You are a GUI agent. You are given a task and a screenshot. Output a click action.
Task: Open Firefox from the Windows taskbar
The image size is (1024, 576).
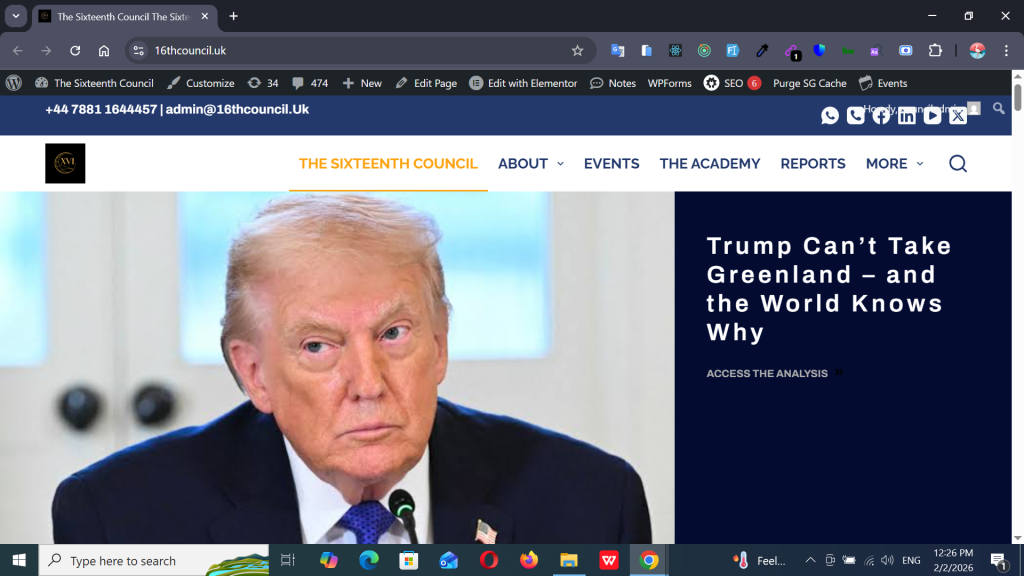pyautogui.click(x=529, y=560)
